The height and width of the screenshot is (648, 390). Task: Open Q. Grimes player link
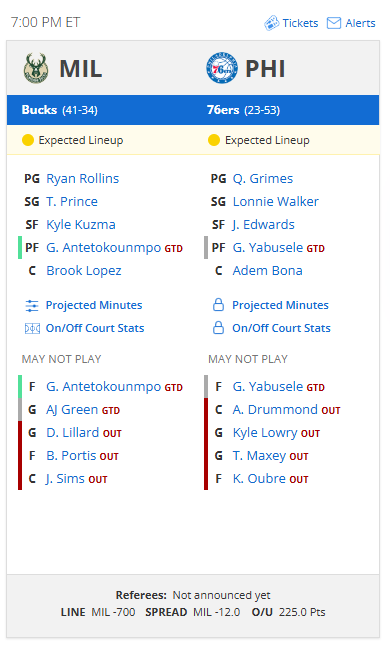pos(263,179)
